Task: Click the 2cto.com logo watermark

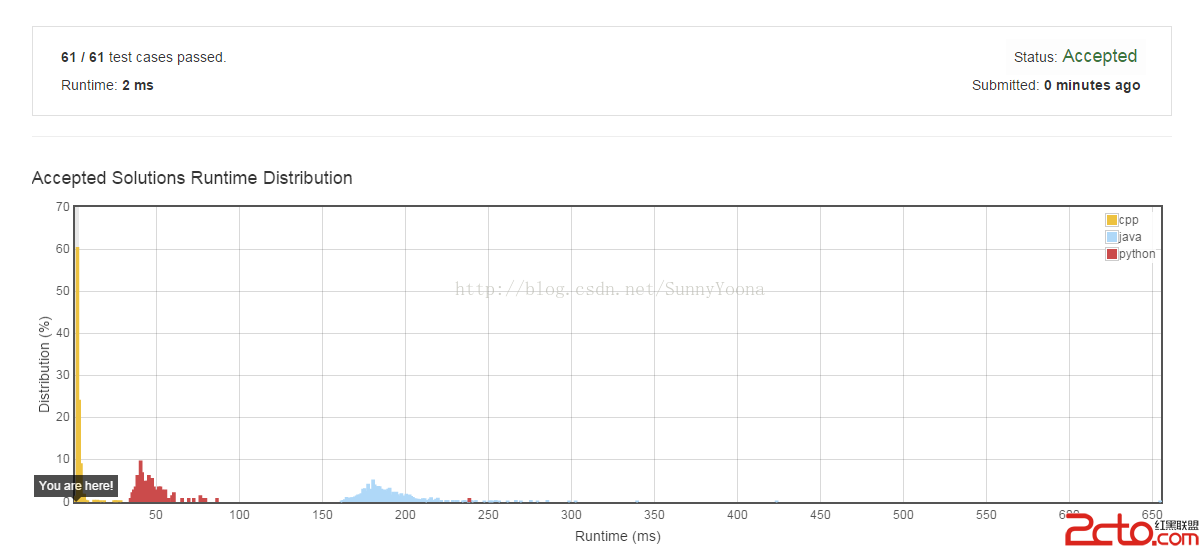Action: click(1131, 531)
